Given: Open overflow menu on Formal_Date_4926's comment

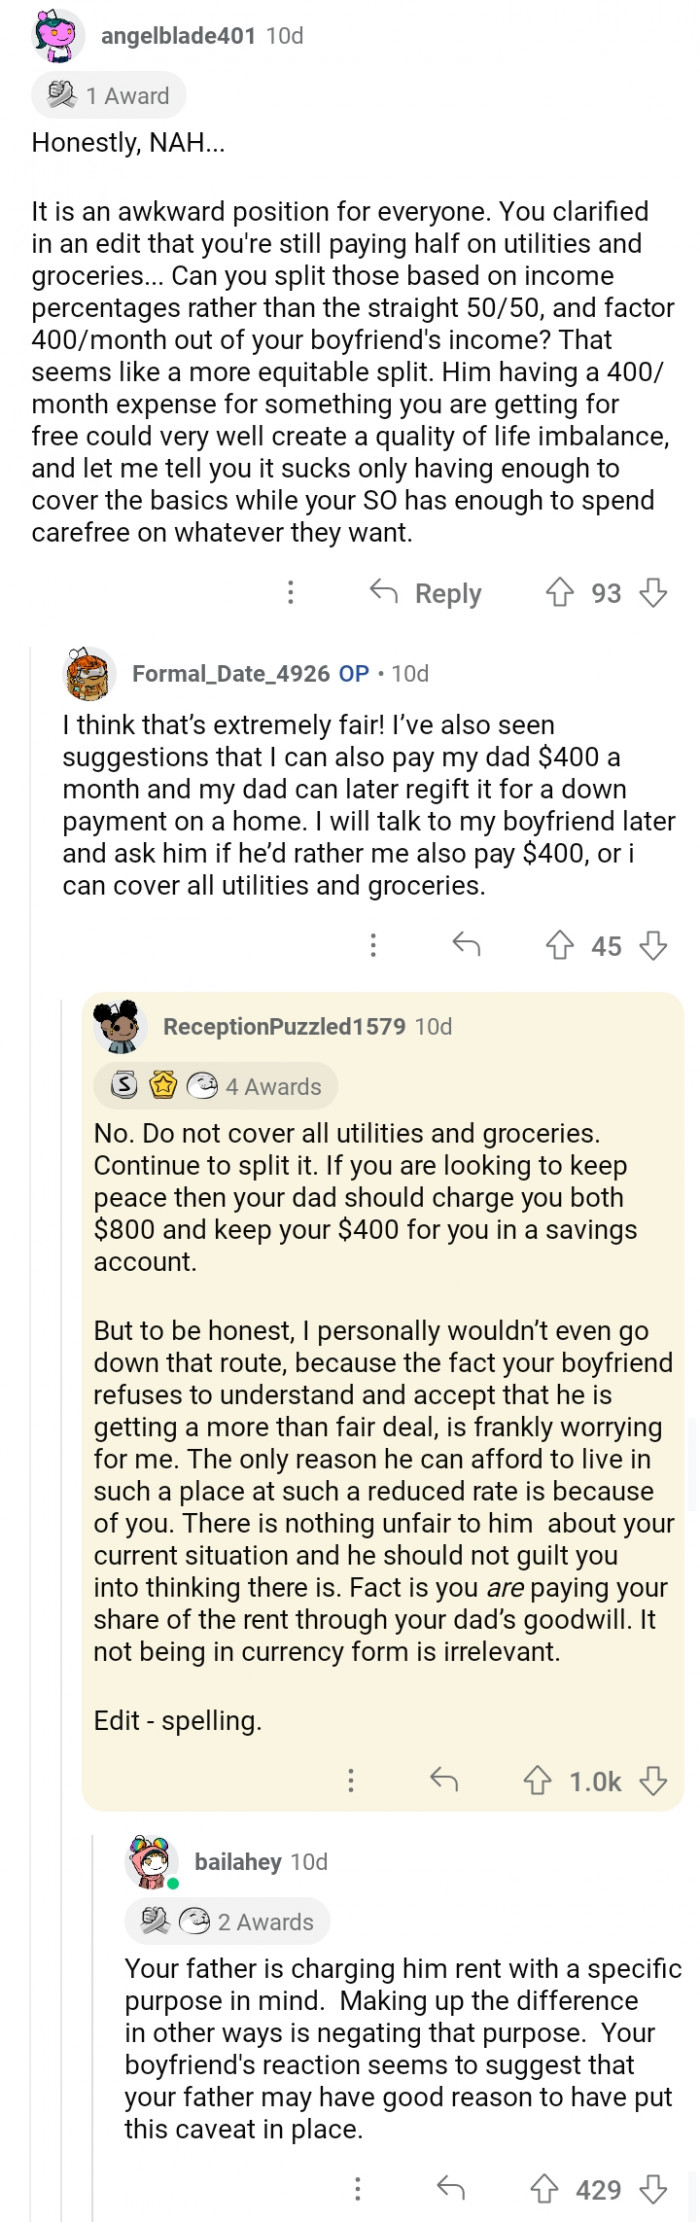Looking at the screenshot, I should (373, 945).
